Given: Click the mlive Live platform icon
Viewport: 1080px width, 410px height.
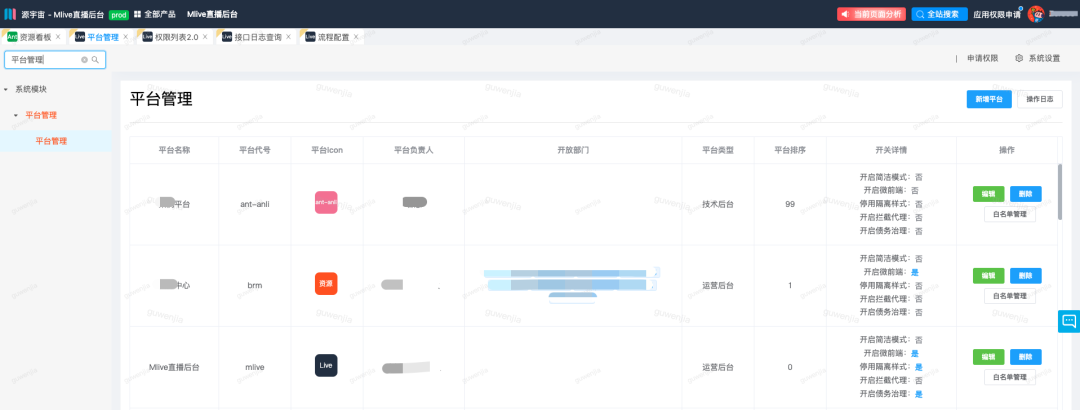Looking at the screenshot, I should [x=326, y=365].
